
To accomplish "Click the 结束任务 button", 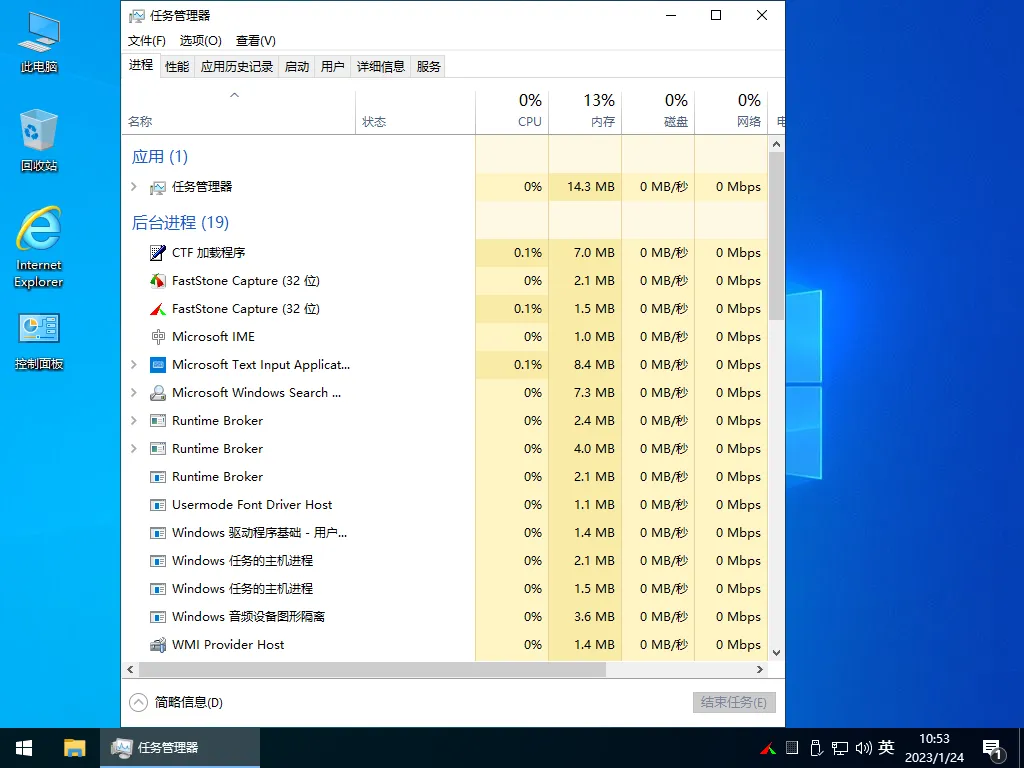I will tap(734, 703).
